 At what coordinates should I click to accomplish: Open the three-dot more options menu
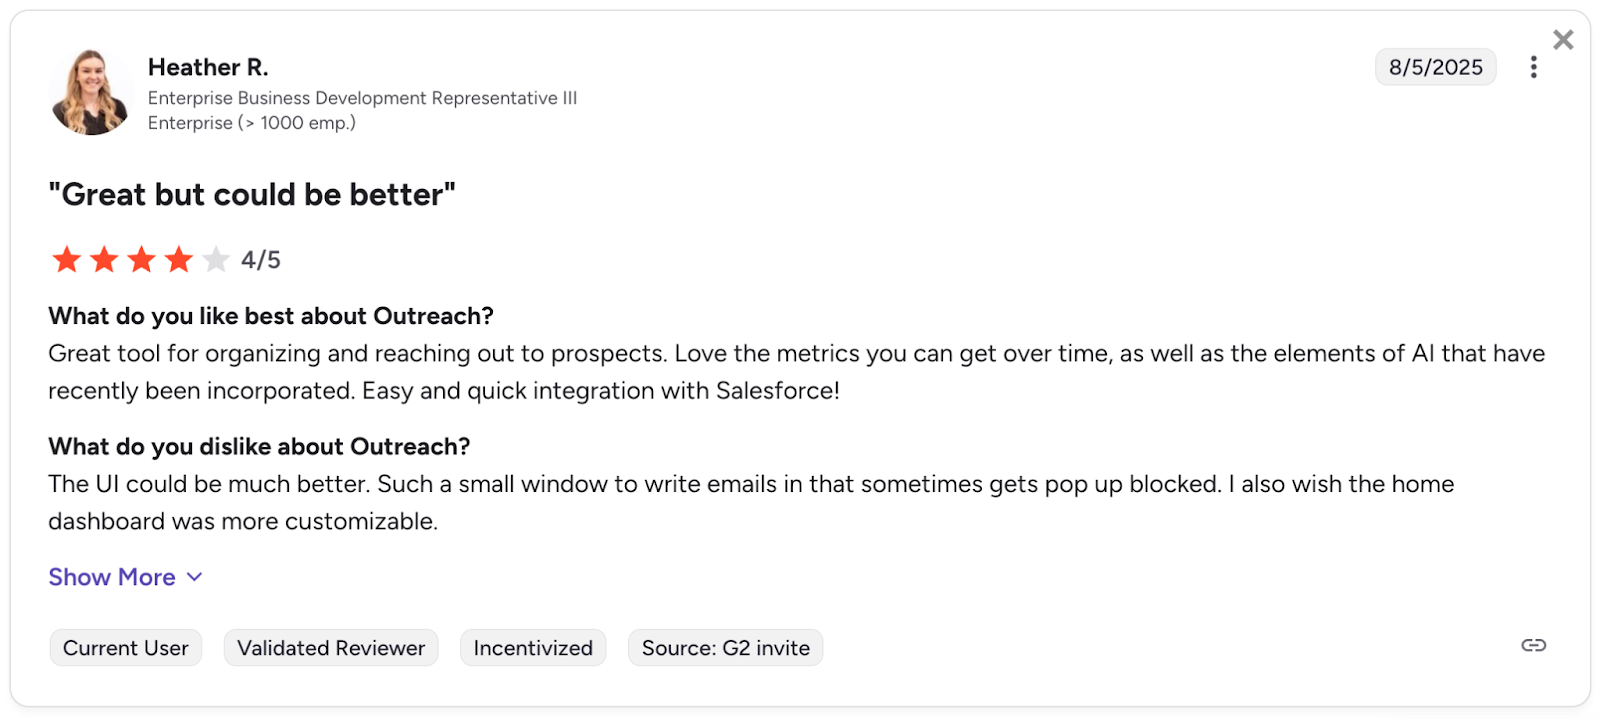pos(1533,67)
